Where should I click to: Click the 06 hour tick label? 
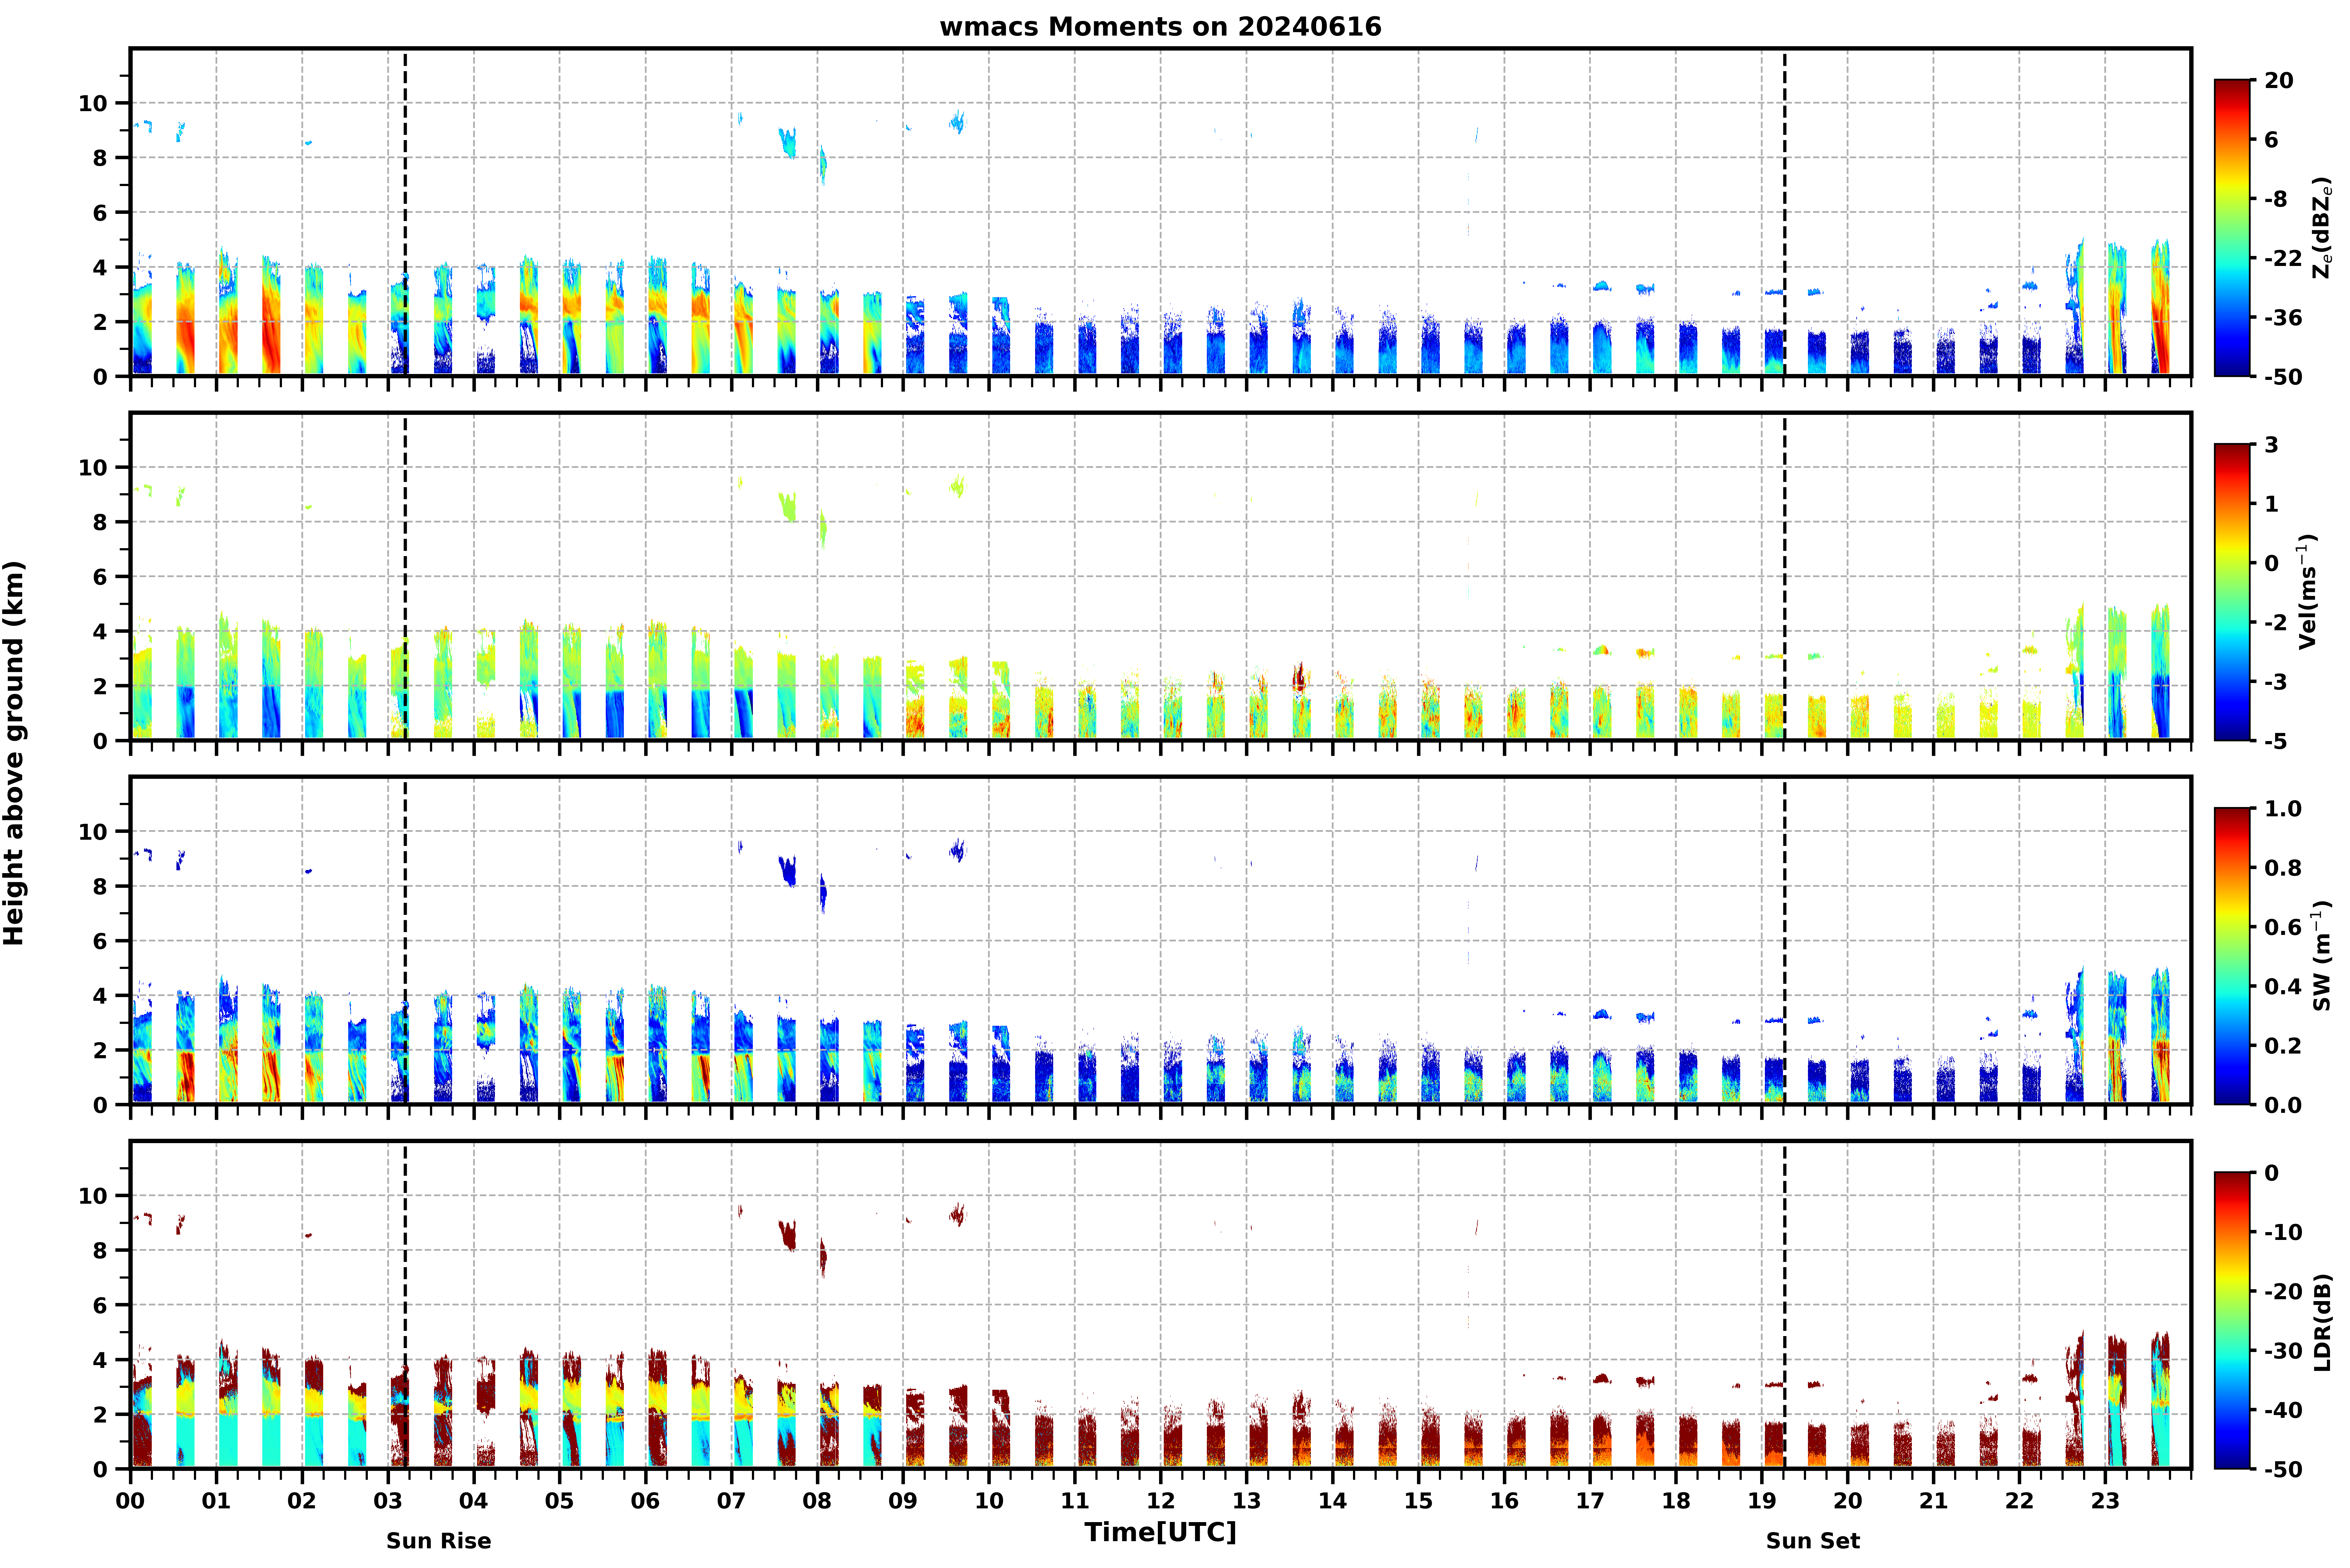(645, 1501)
